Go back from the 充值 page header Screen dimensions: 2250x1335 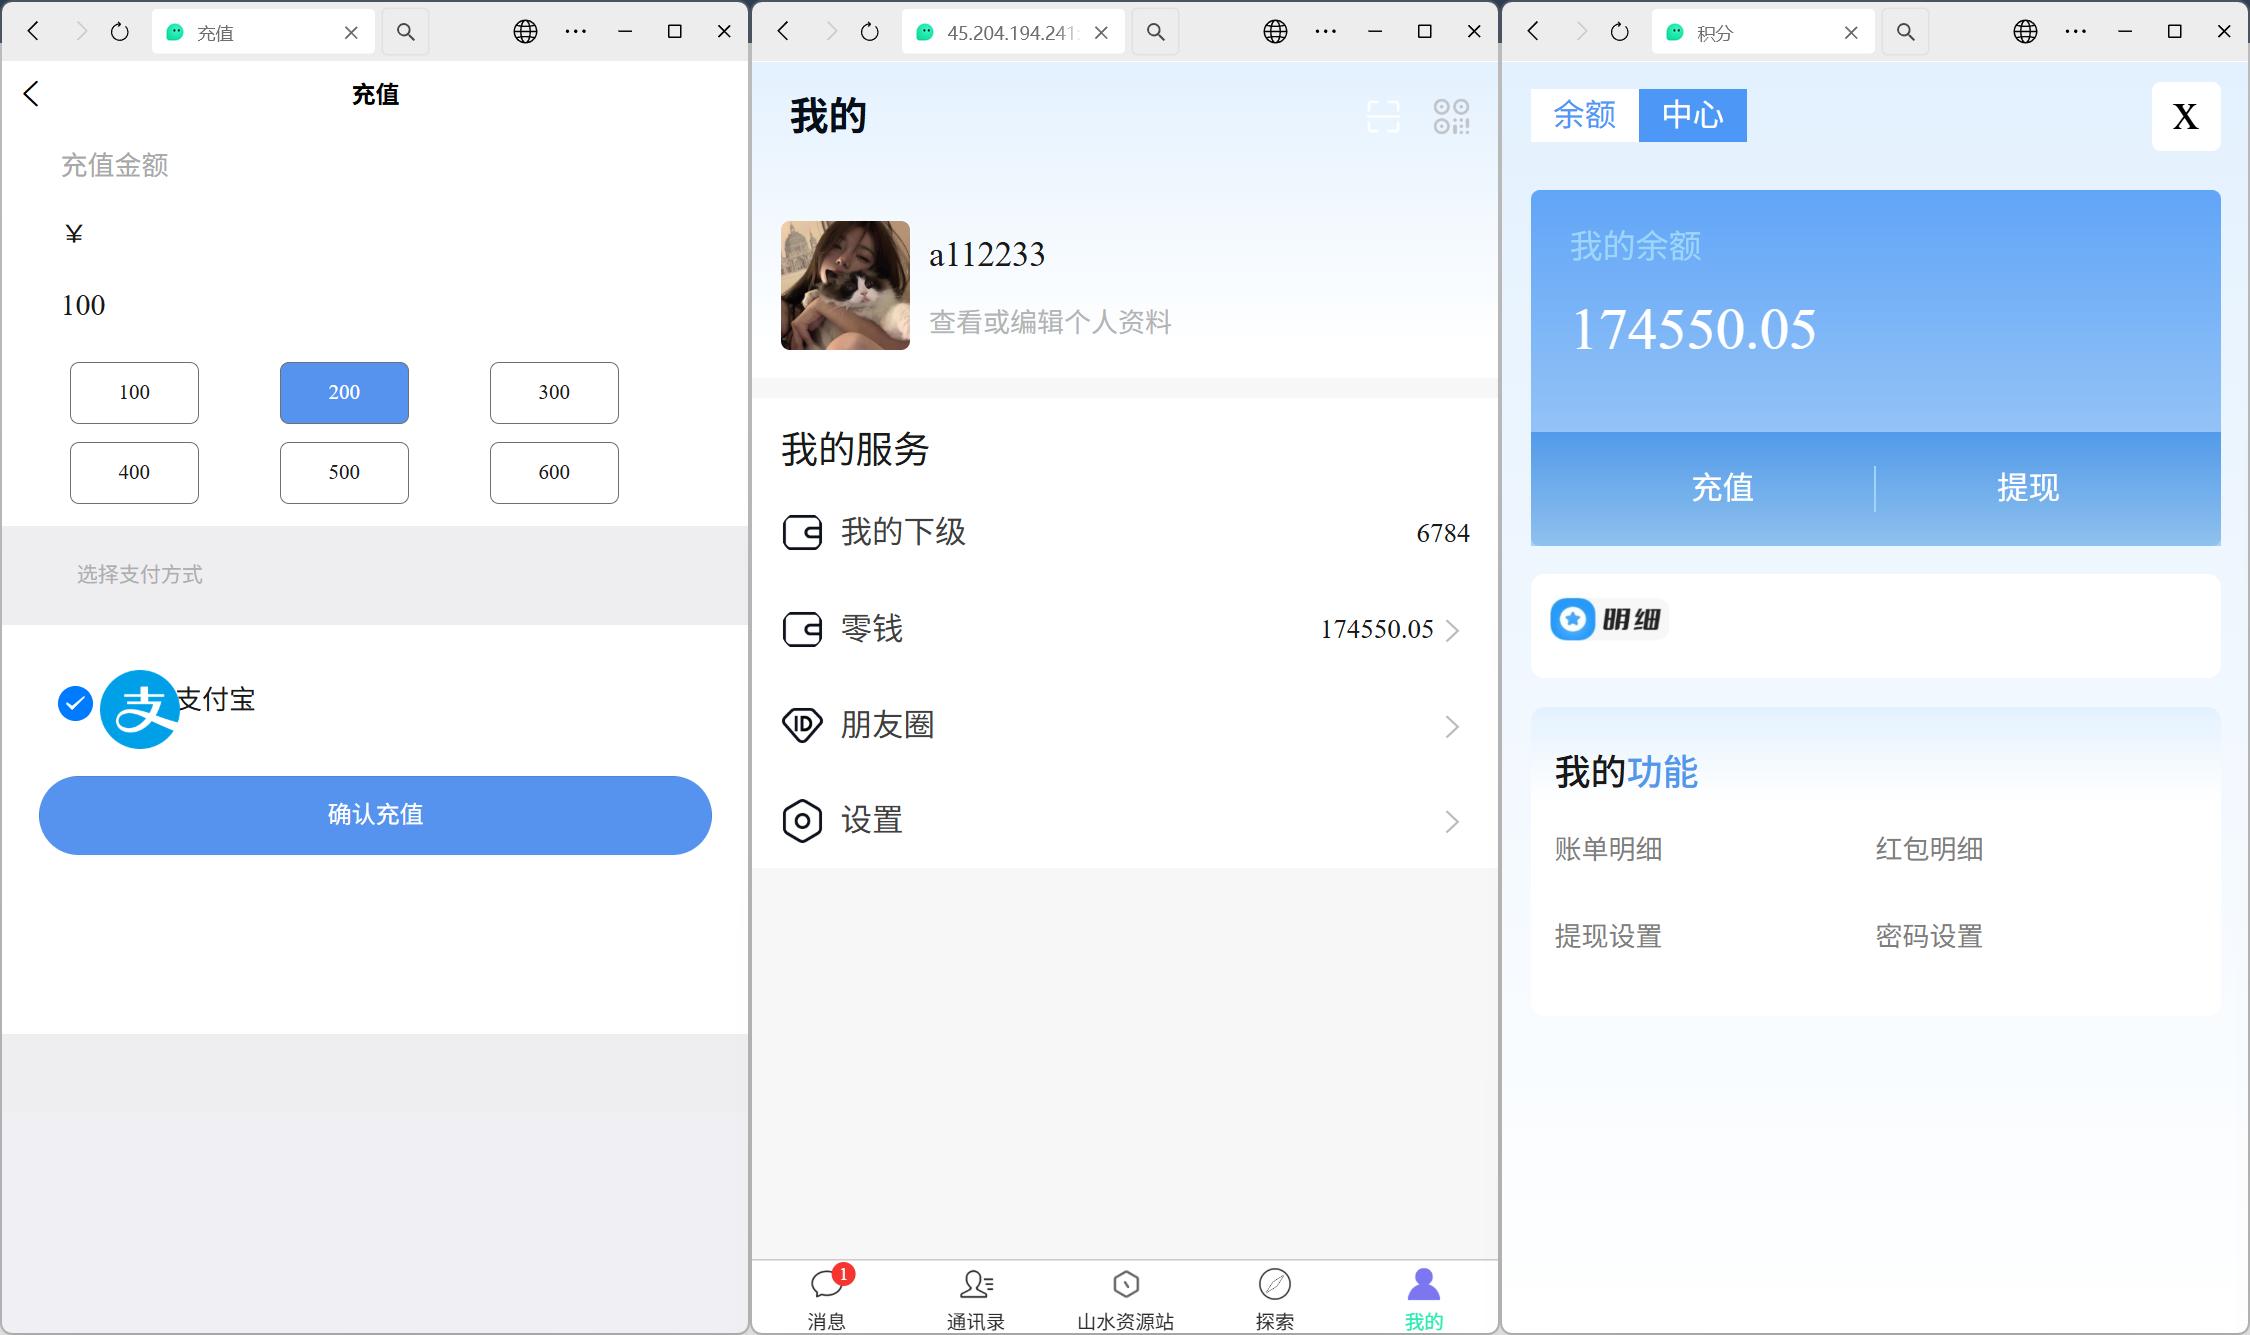31,94
